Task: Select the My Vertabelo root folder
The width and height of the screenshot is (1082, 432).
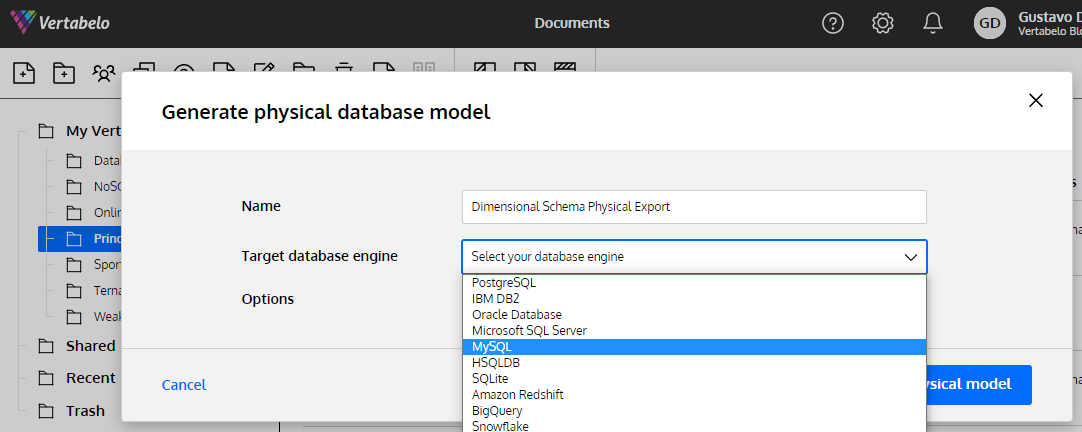Action: (x=80, y=131)
